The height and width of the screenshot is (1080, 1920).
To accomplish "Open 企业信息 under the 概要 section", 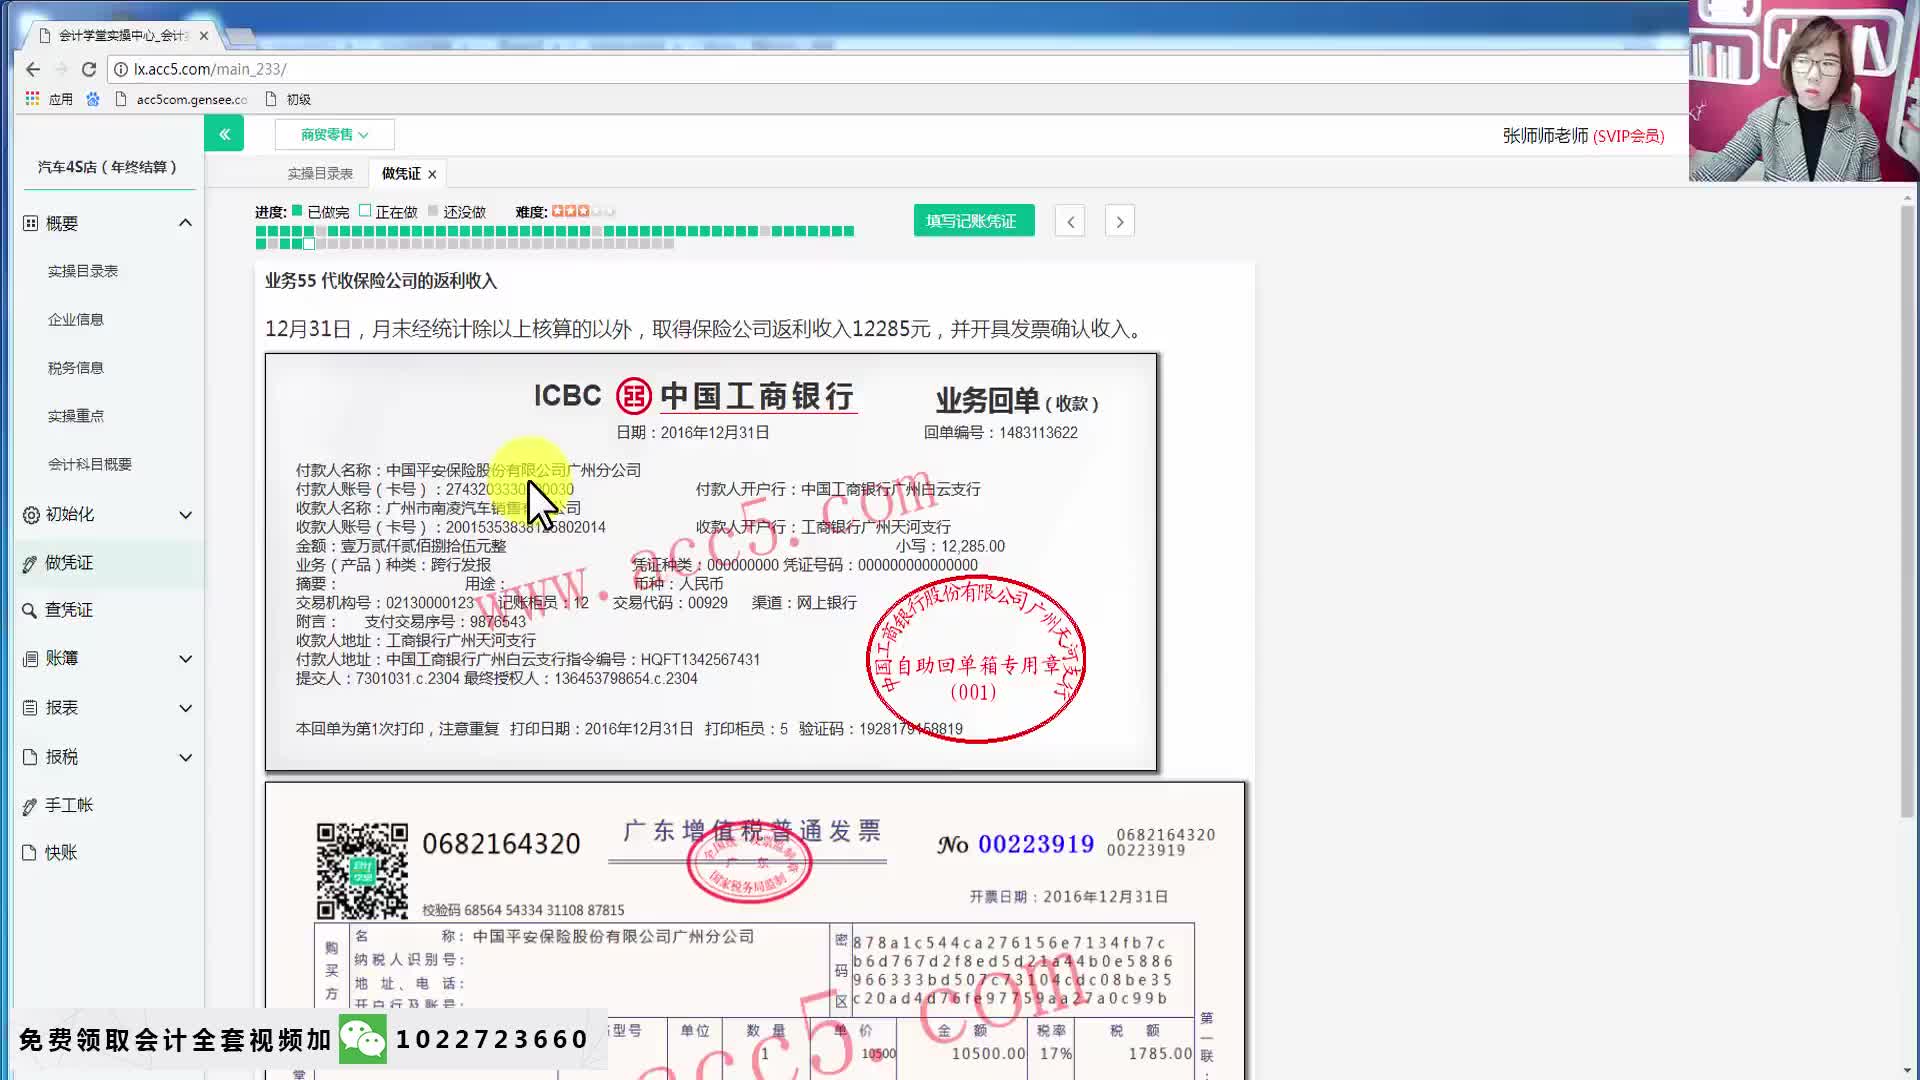I will (75, 318).
